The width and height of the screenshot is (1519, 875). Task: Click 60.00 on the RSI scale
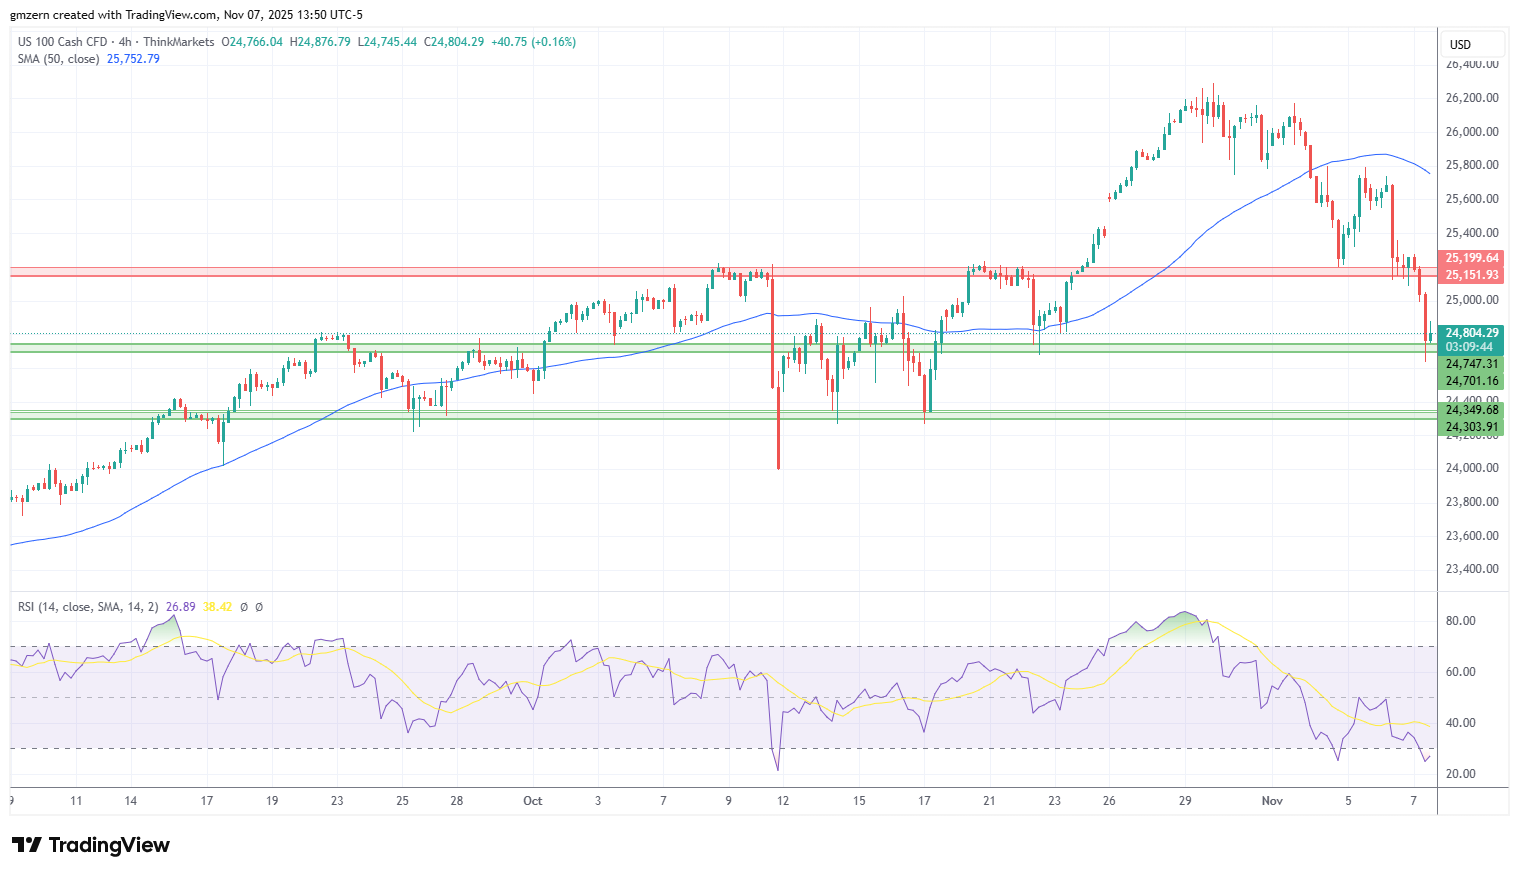point(1461,672)
